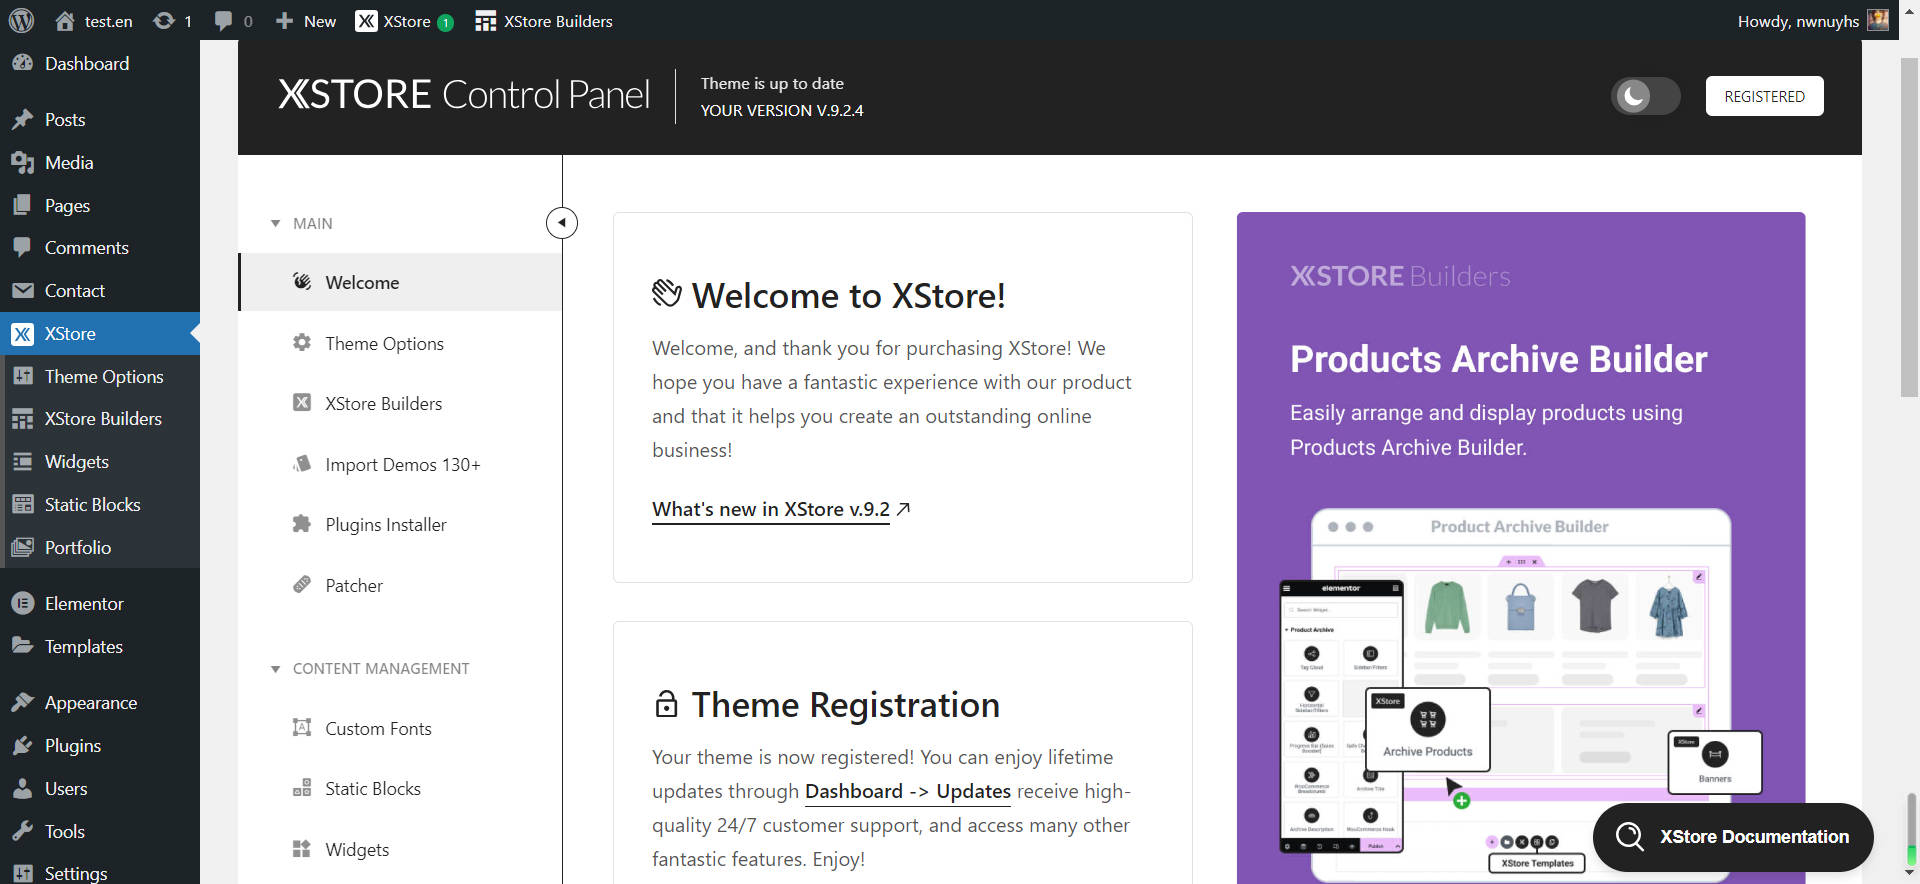Open Widgets in control panel menu
Image resolution: width=1920 pixels, height=884 pixels.
(x=400, y=849)
